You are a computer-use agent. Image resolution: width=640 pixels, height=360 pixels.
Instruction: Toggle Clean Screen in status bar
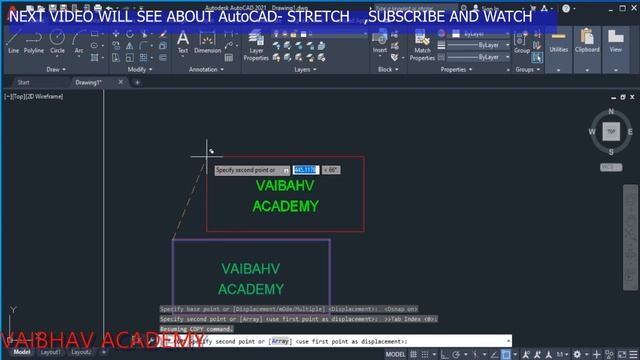tap(622, 354)
